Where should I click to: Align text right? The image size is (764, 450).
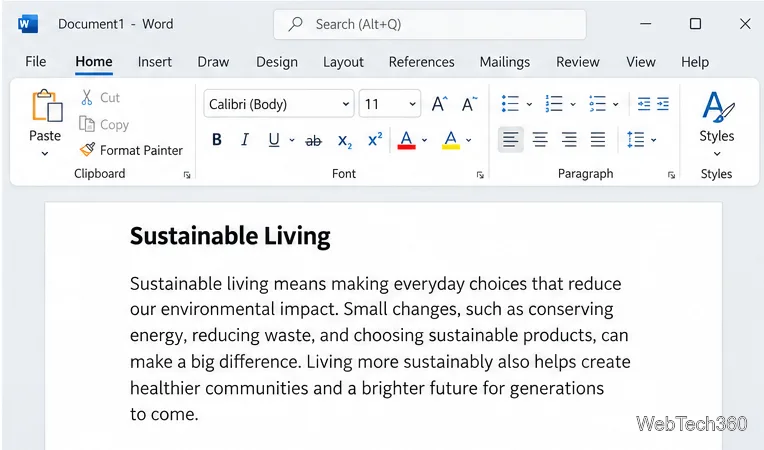tap(569, 140)
